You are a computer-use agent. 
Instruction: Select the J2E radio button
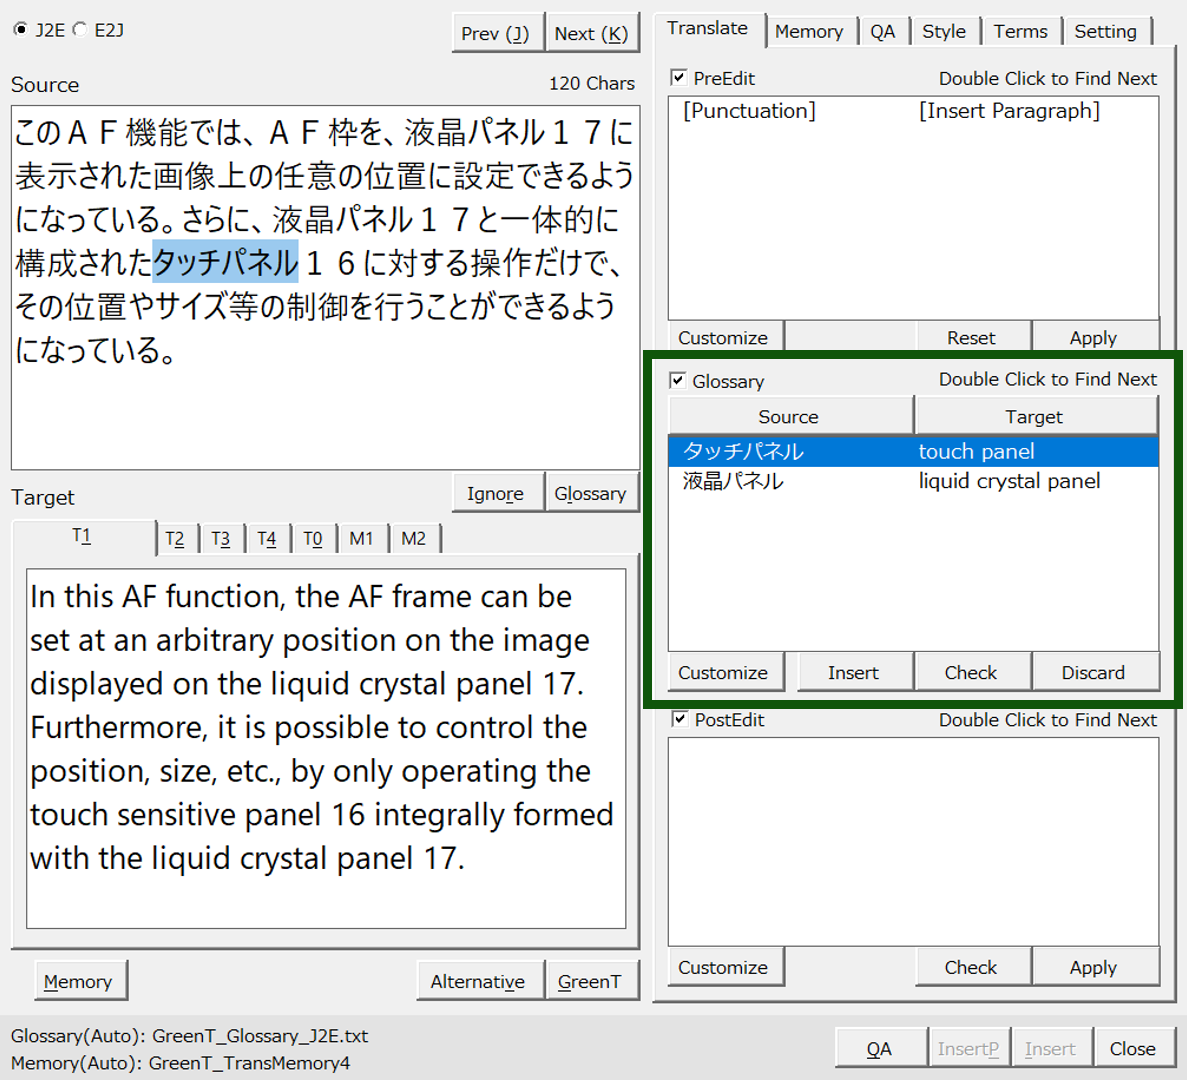tap(21, 30)
